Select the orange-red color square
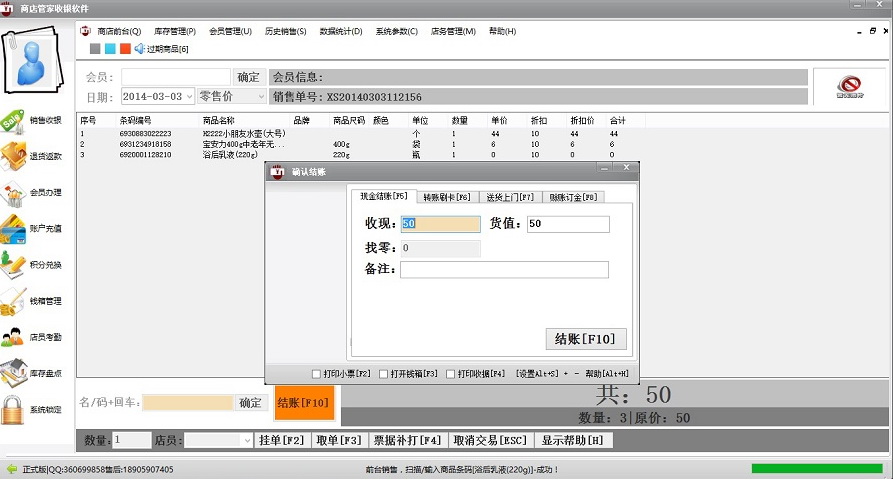This screenshot has width=893, height=480. click(125, 49)
